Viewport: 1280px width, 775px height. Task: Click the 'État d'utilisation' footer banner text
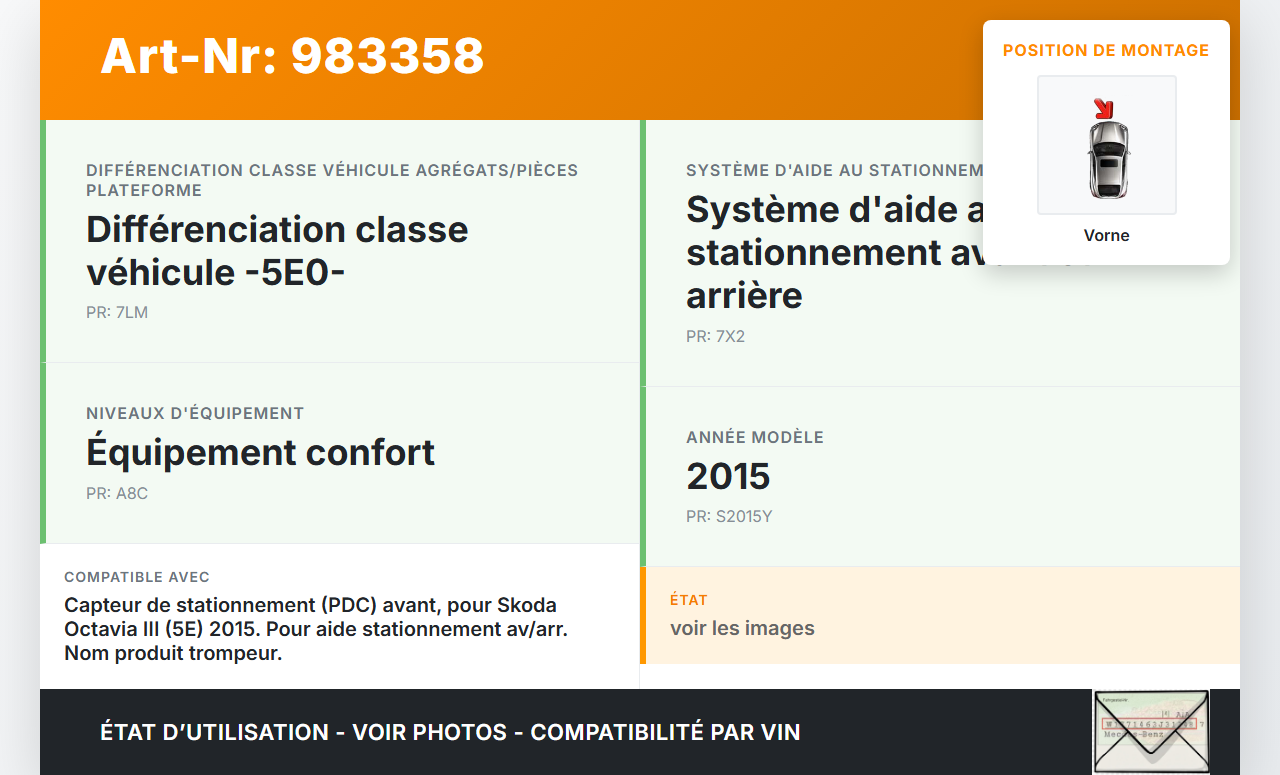click(x=450, y=732)
